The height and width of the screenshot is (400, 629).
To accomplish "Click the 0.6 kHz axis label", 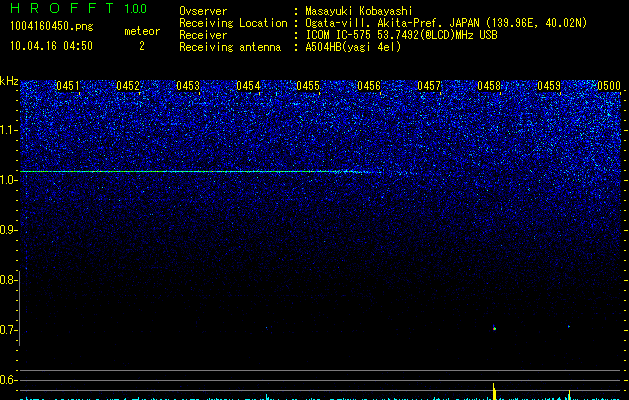I will click(8, 380).
